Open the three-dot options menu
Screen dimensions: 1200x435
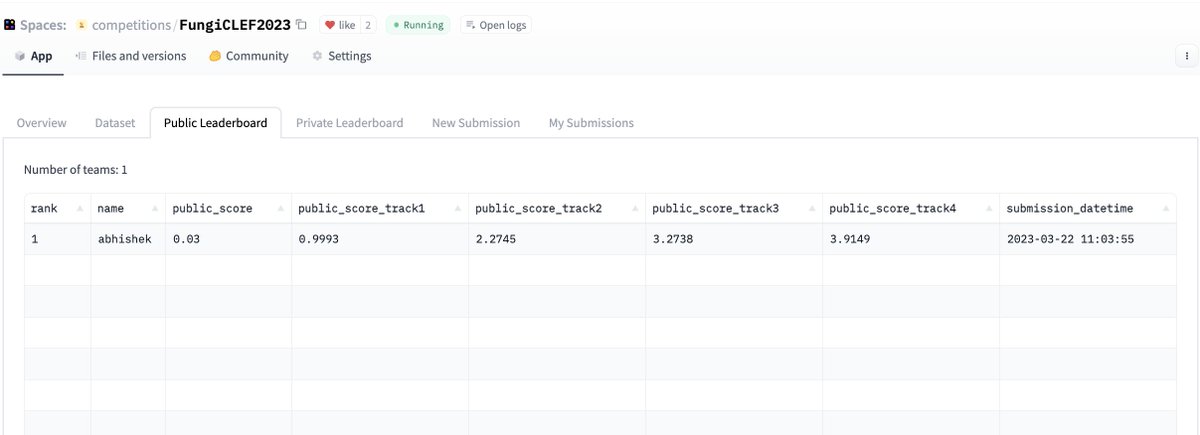[1186, 57]
